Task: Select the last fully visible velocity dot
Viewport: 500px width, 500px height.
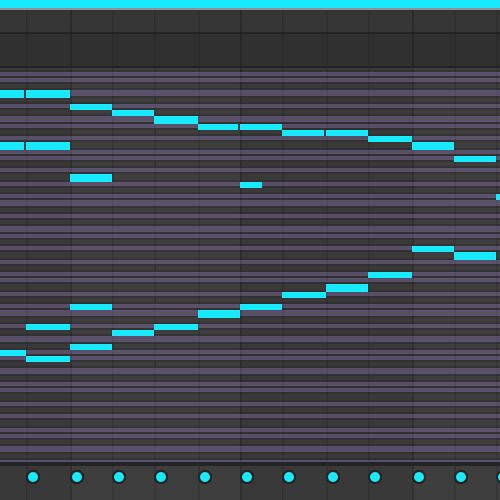Action: coord(461,477)
